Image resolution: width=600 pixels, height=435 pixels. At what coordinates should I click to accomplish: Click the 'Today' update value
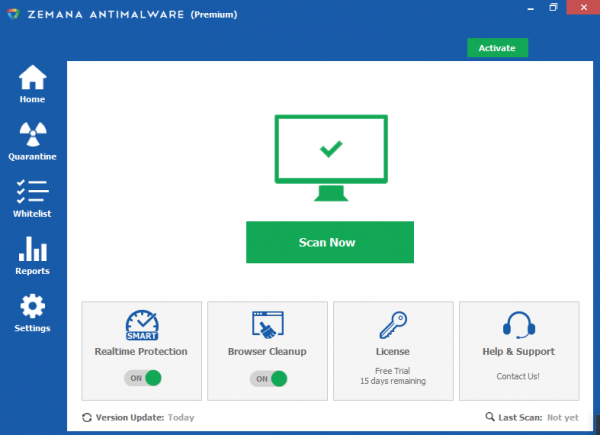tap(181, 417)
